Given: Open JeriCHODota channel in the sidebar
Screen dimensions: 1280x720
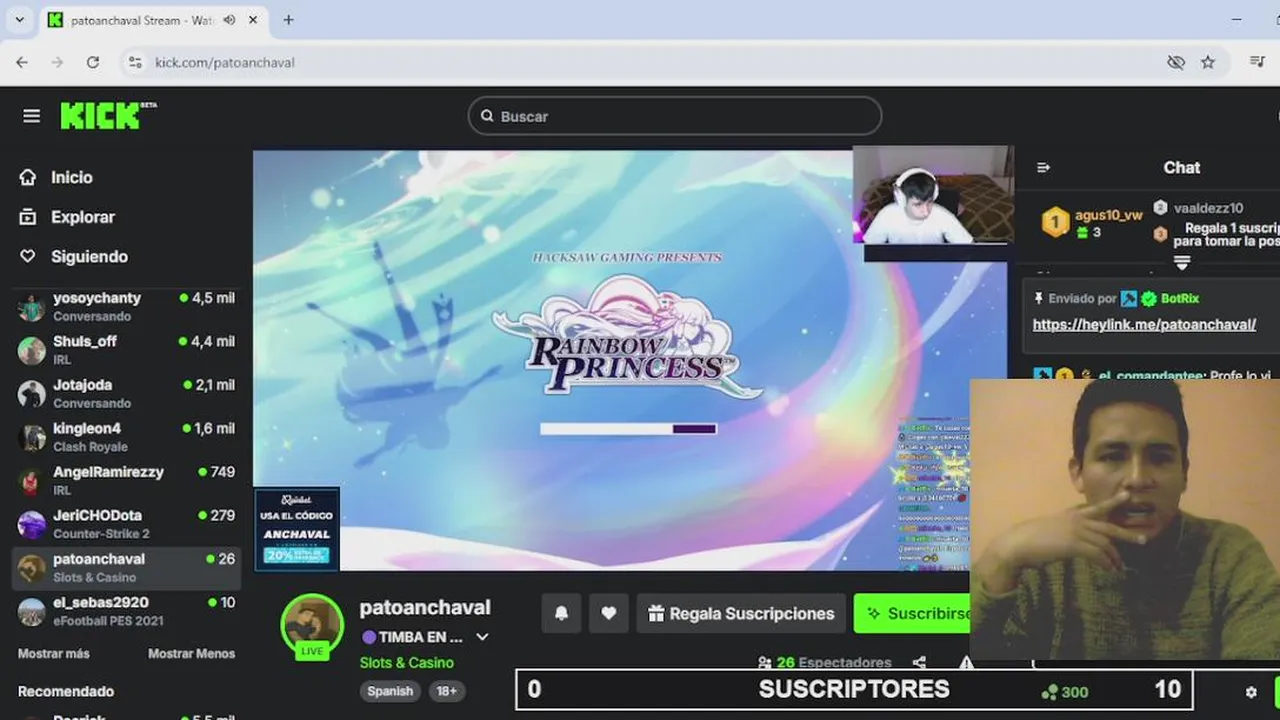Looking at the screenshot, I should point(126,524).
